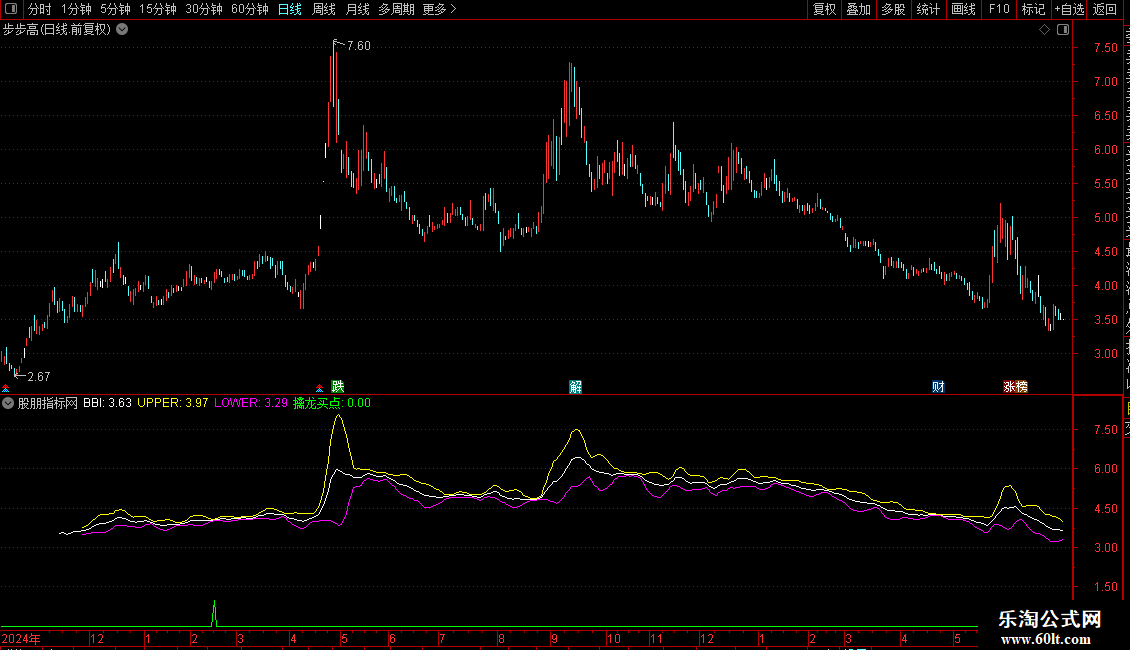Select the 15分钟 period tab

[158, 9]
